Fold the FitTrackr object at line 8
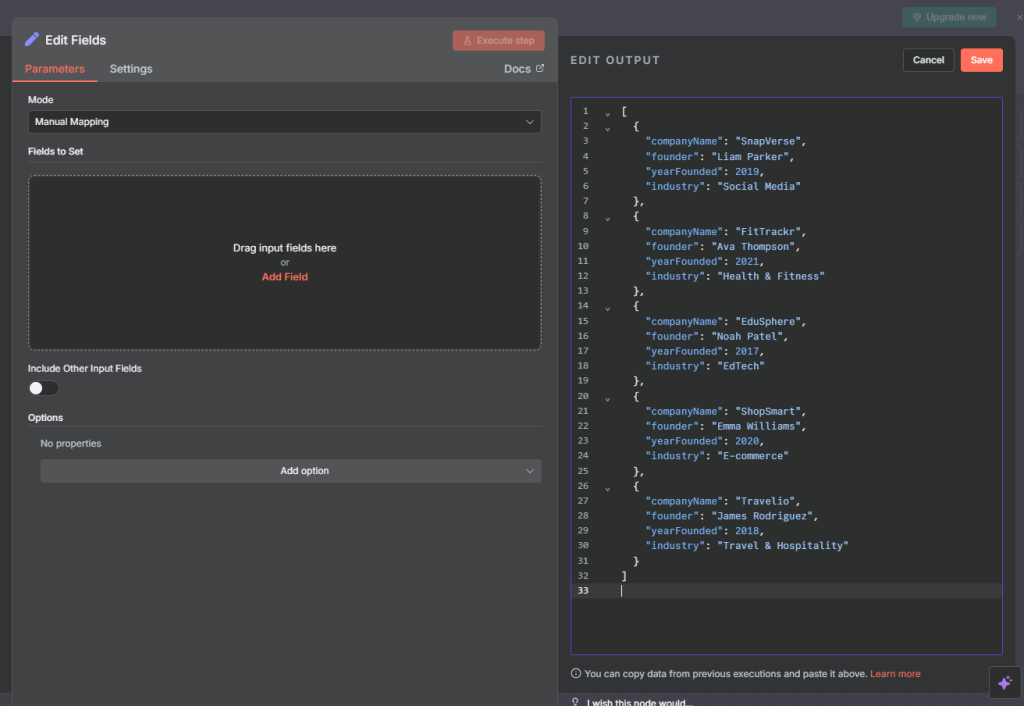The width and height of the screenshot is (1024, 706). pos(607,216)
